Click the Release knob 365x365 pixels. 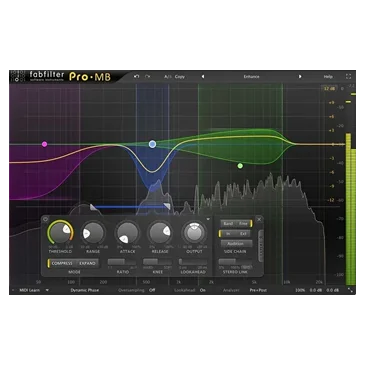pyautogui.click(x=160, y=233)
